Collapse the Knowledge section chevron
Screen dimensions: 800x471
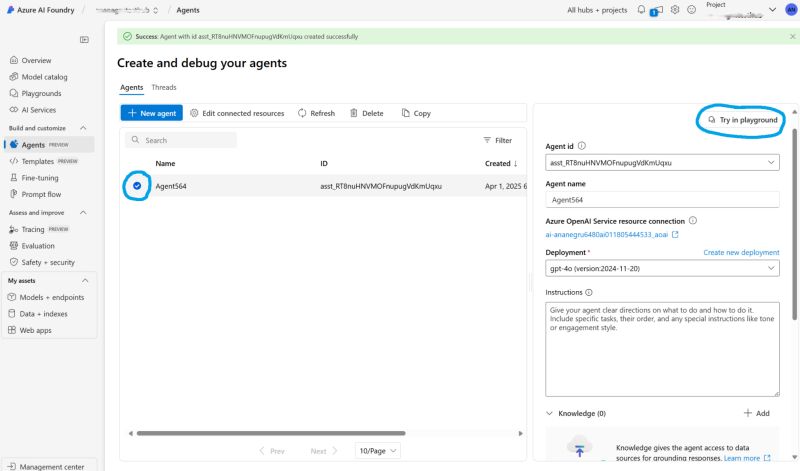tap(549, 413)
